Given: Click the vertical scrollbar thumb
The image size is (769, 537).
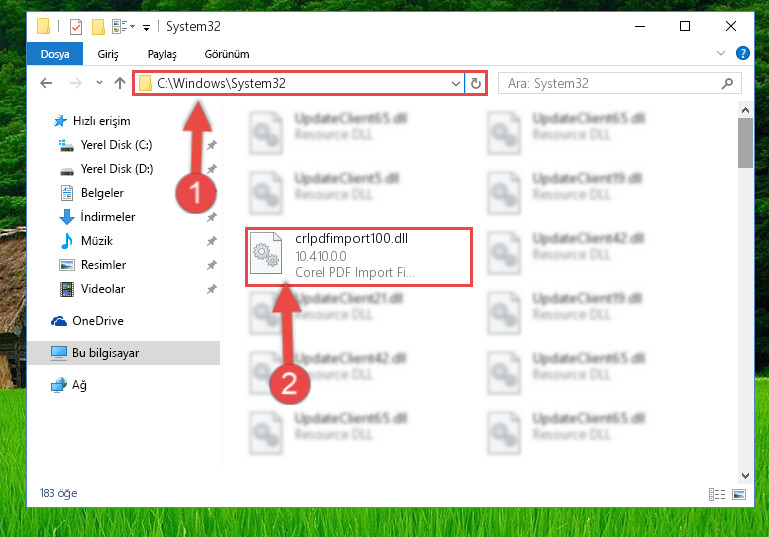Looking at the screenshot, I should tap(745, 143).
